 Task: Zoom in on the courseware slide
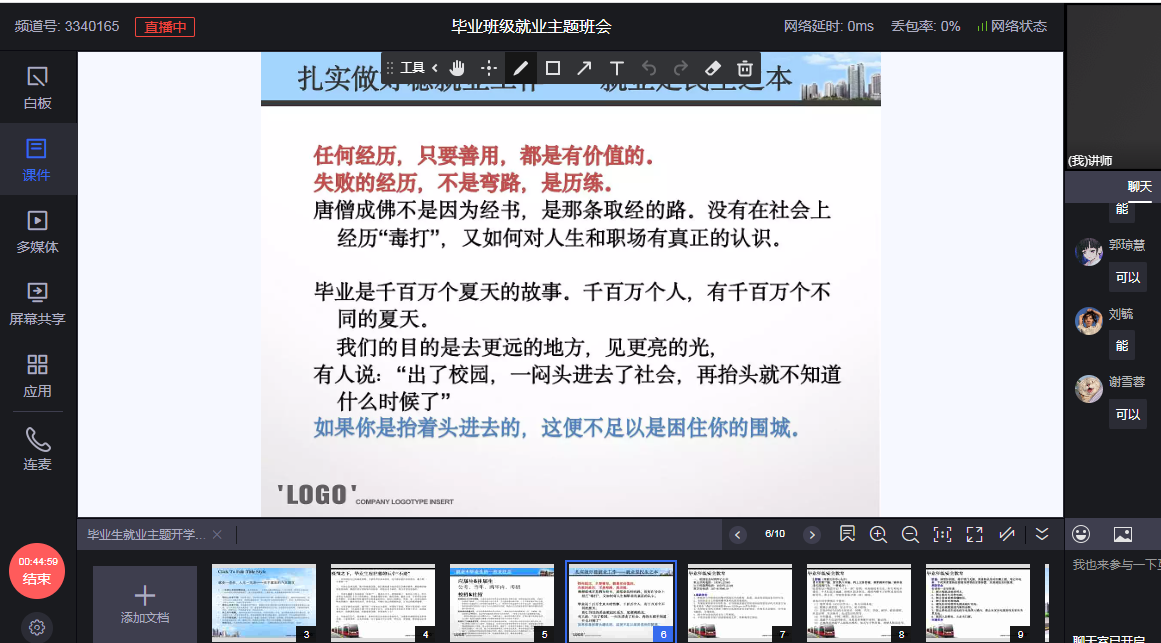tap(878, 534)
